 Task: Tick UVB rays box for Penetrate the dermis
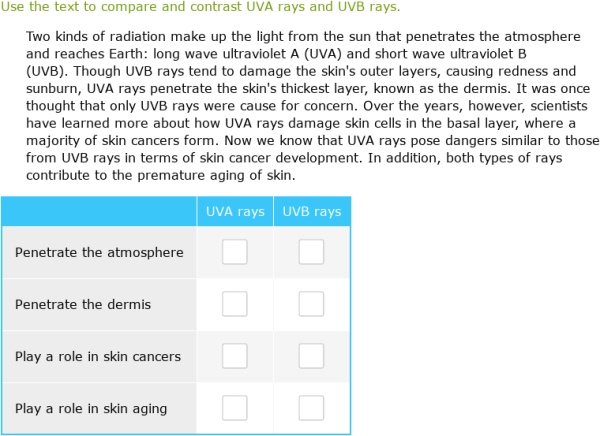tap(311, 304)
